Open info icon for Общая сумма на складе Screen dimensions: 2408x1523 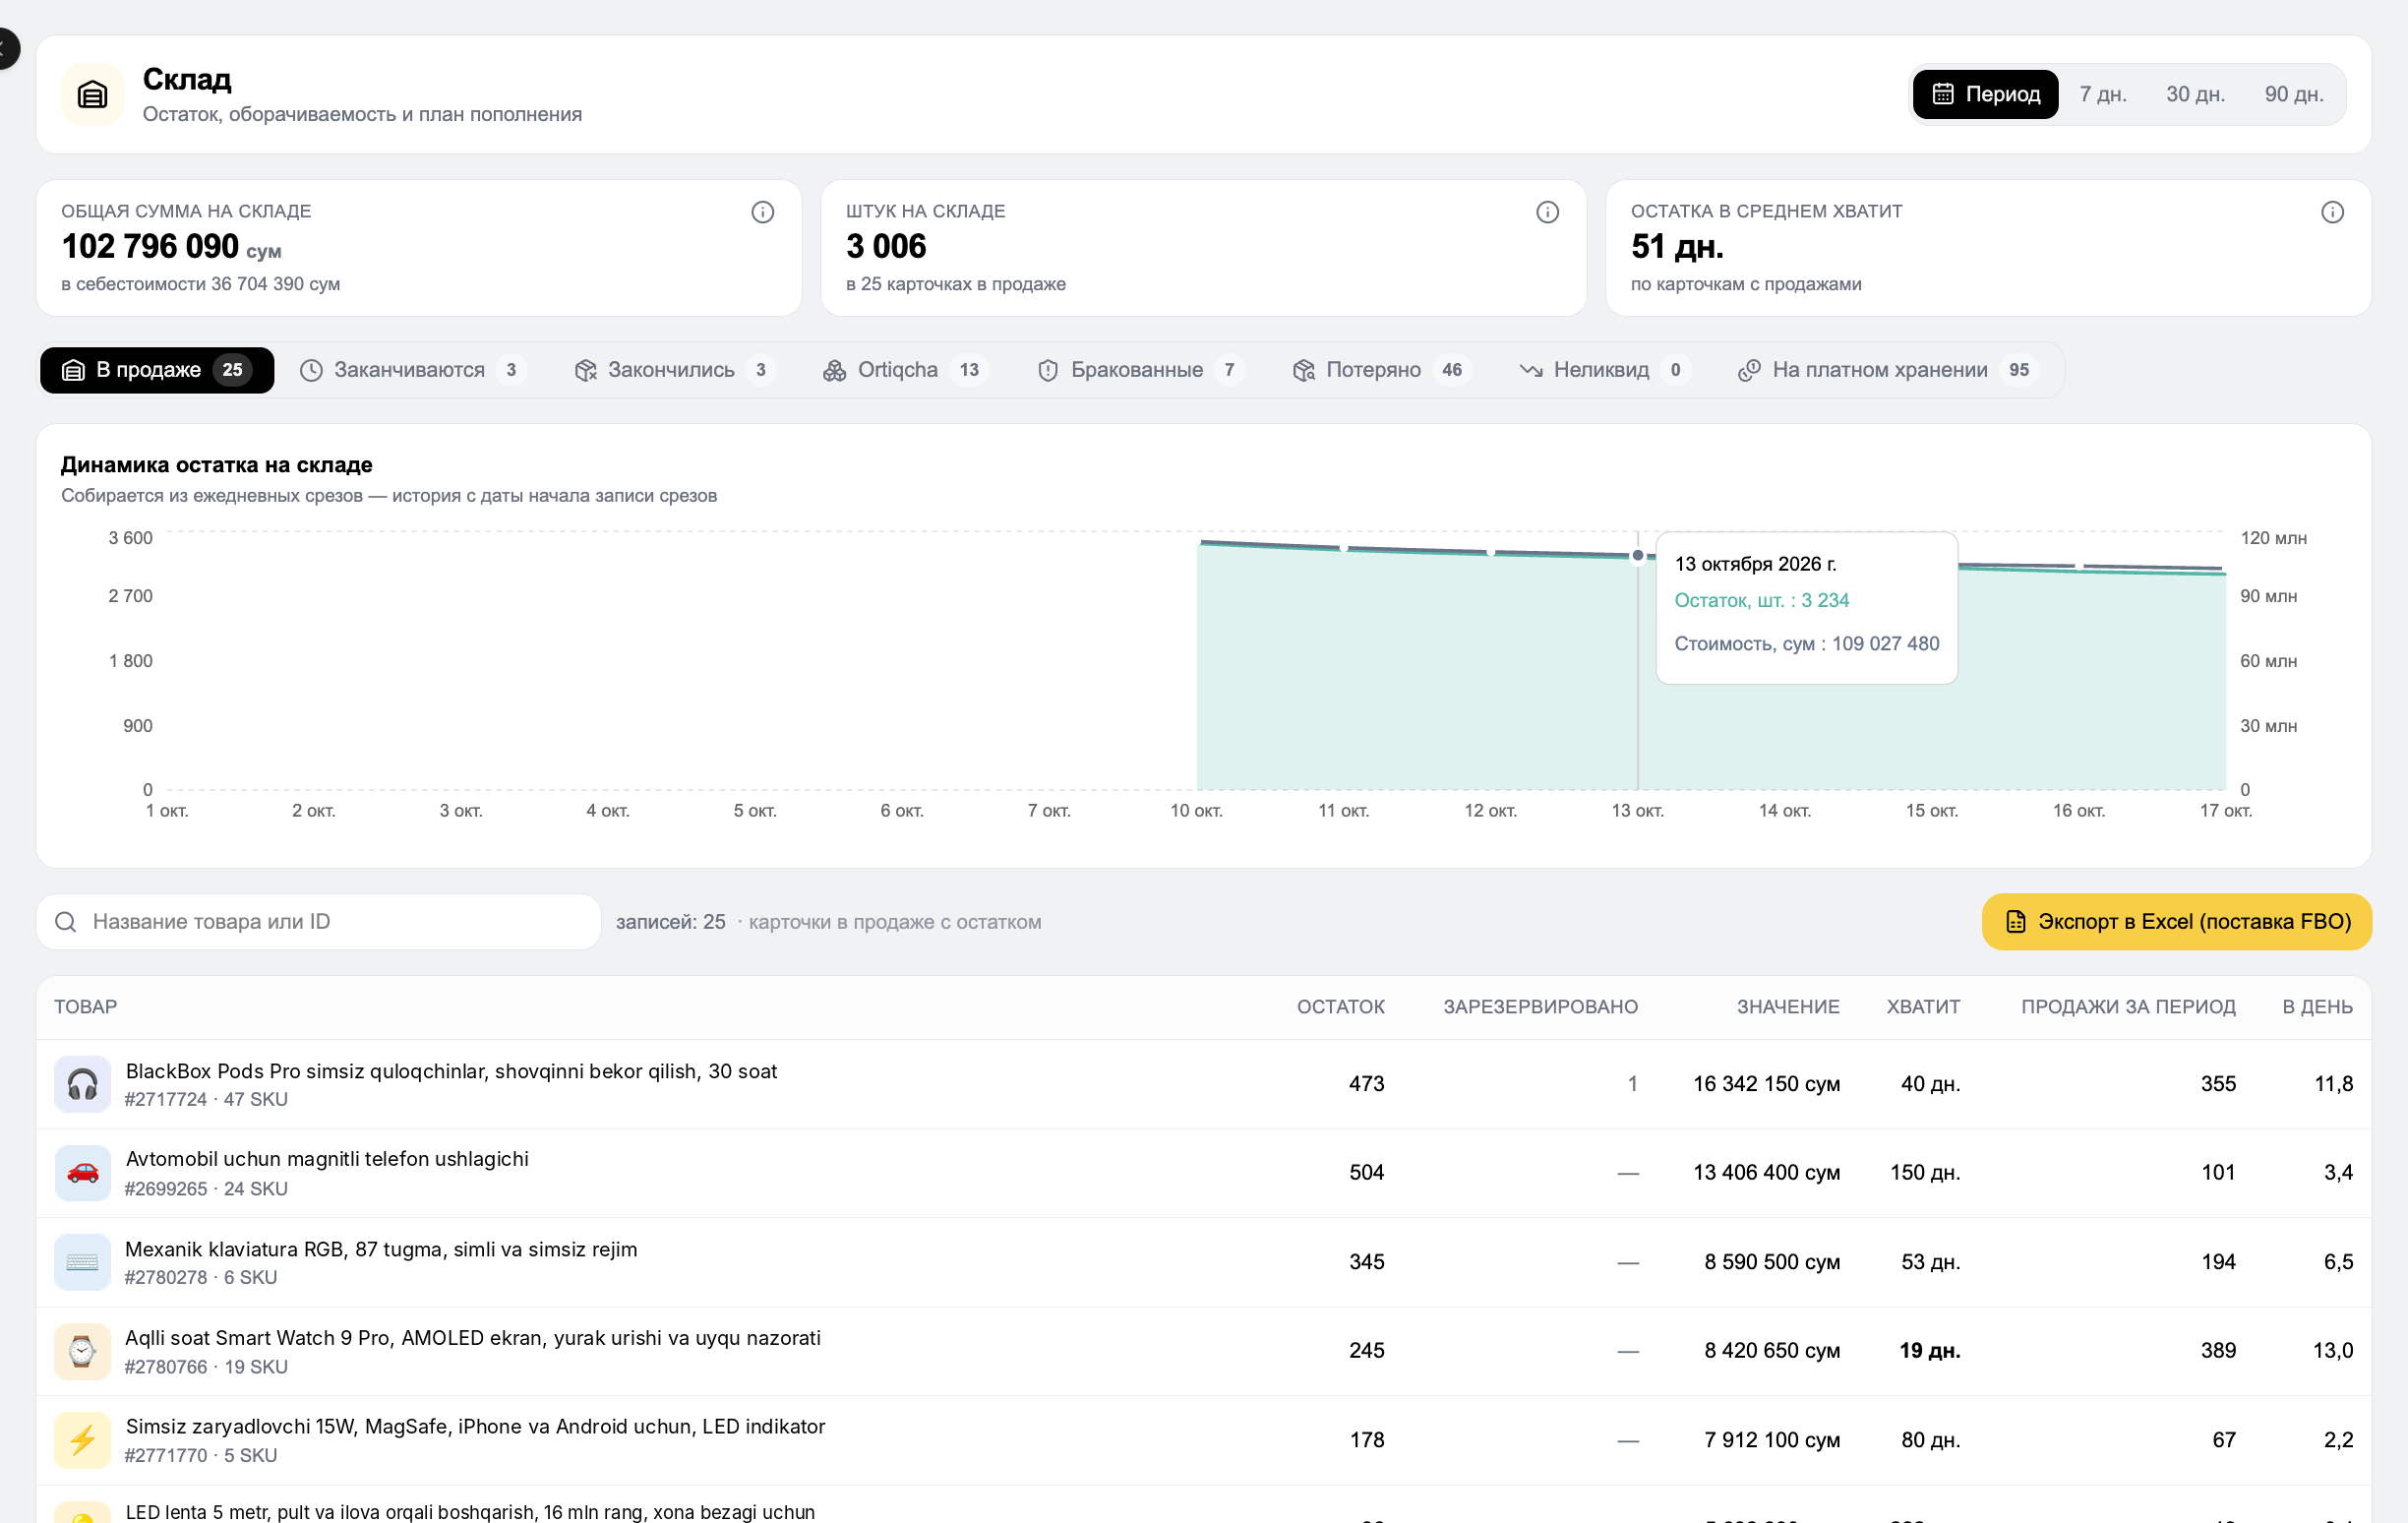tap(763, 212)
